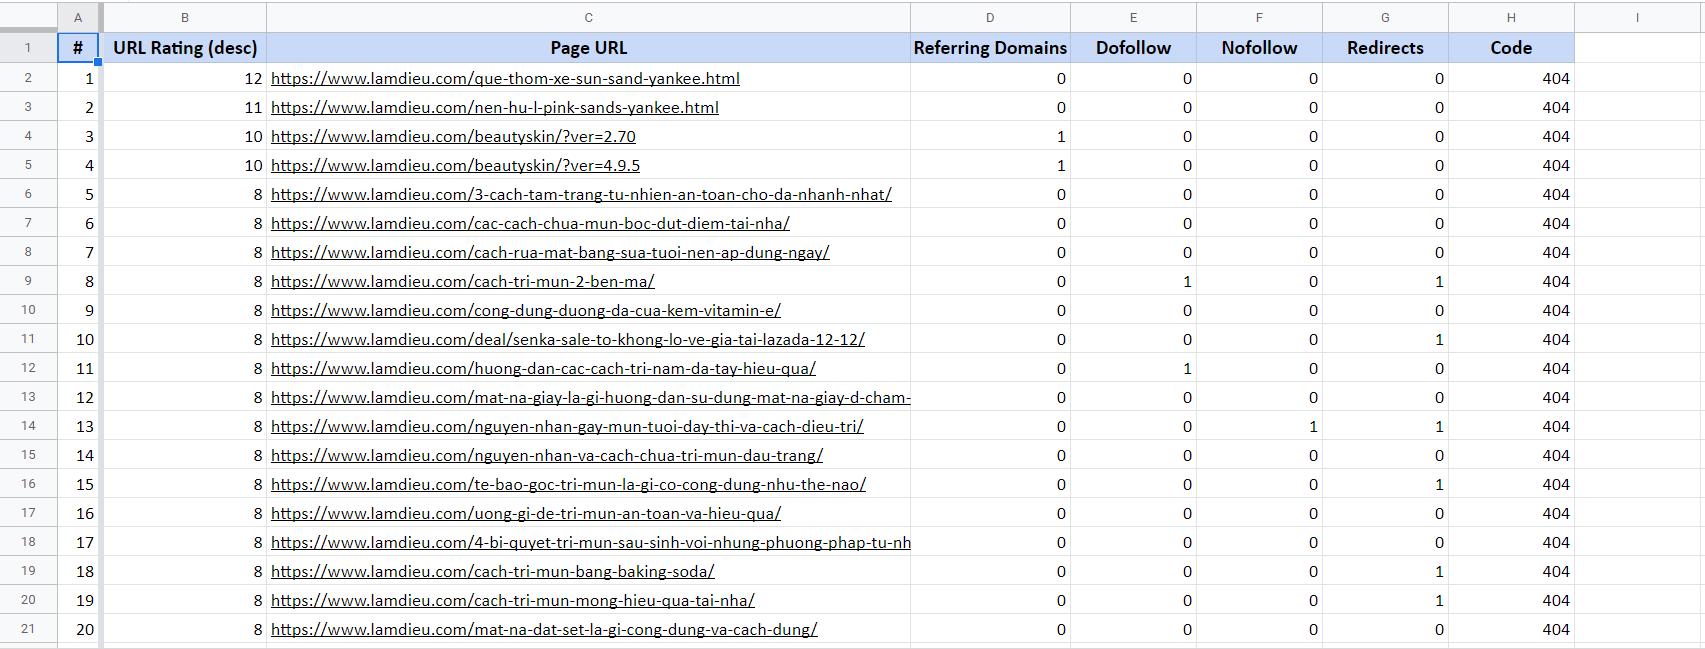Open the beautyskin/?ver=4.9.5 link
The height and width of the screenshot is (649, 1705).
455,165
